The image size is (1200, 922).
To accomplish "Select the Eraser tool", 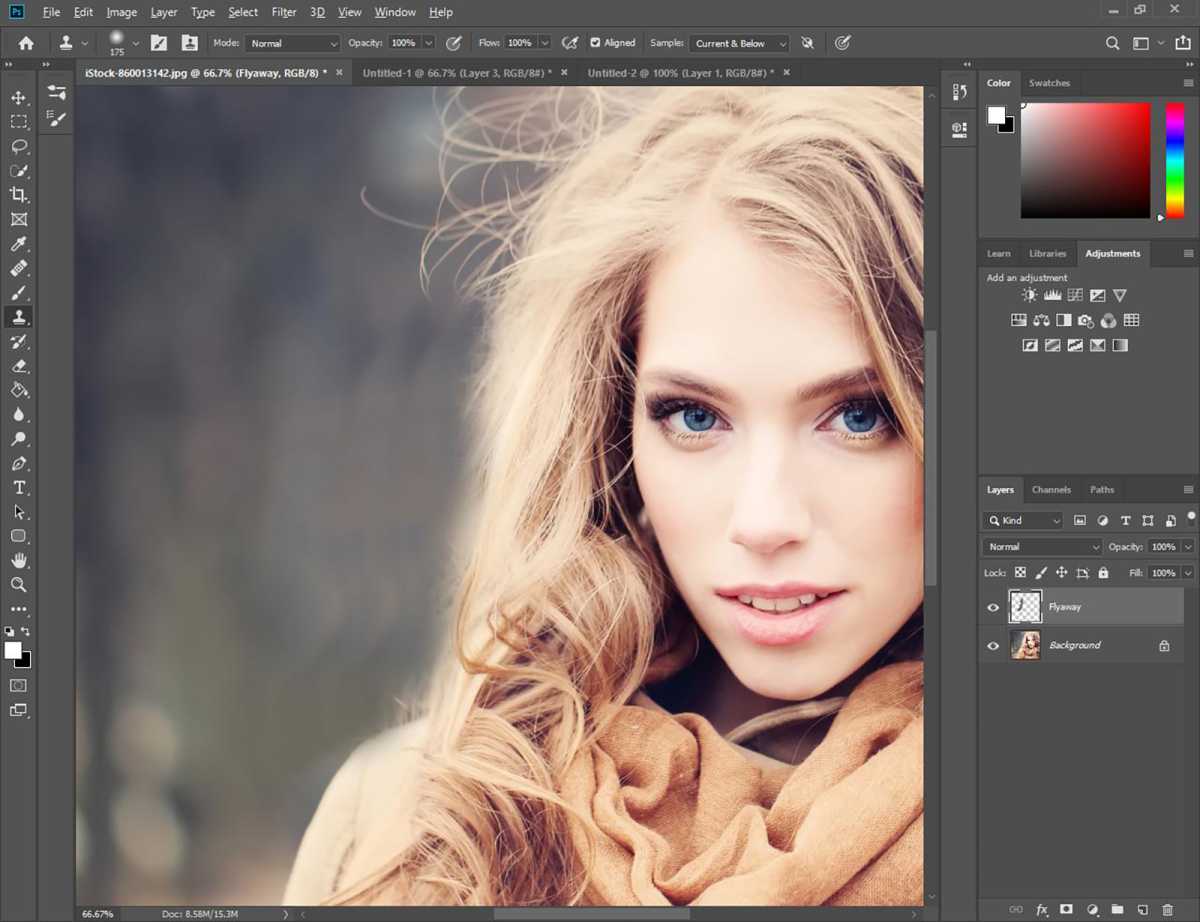I will 19,366.
